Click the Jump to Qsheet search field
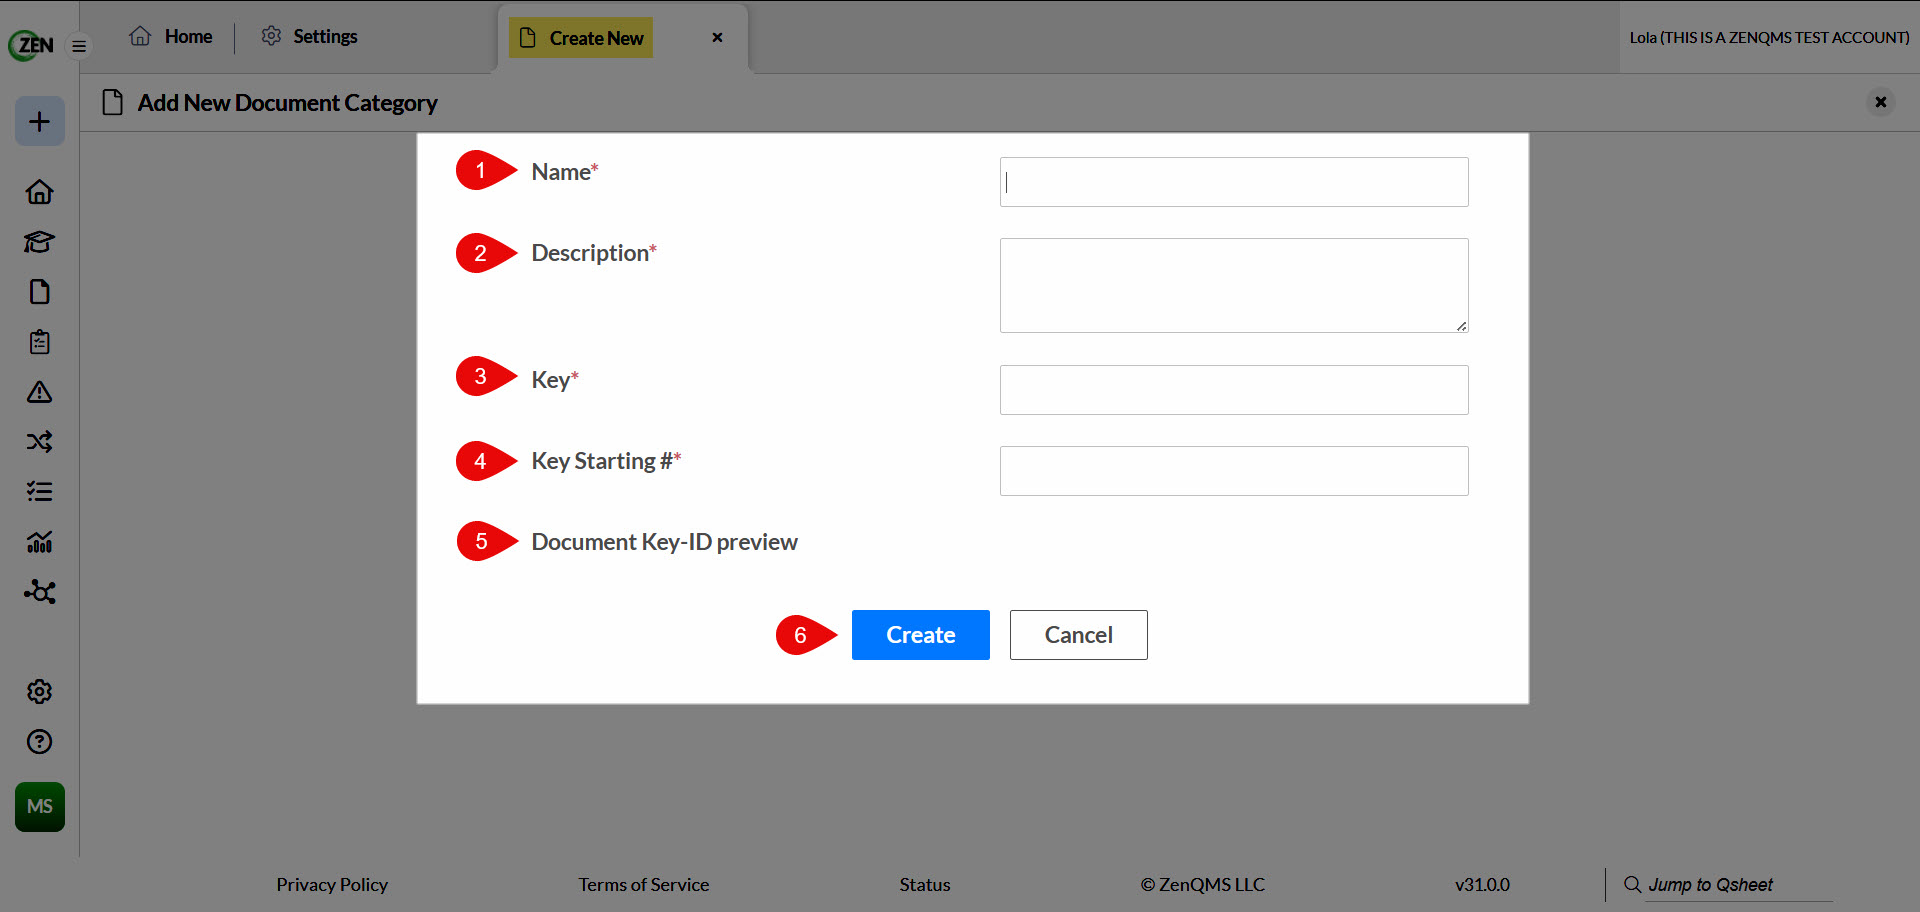The width and height of the screenshot is (1920, 912). tap(1739, 885)
